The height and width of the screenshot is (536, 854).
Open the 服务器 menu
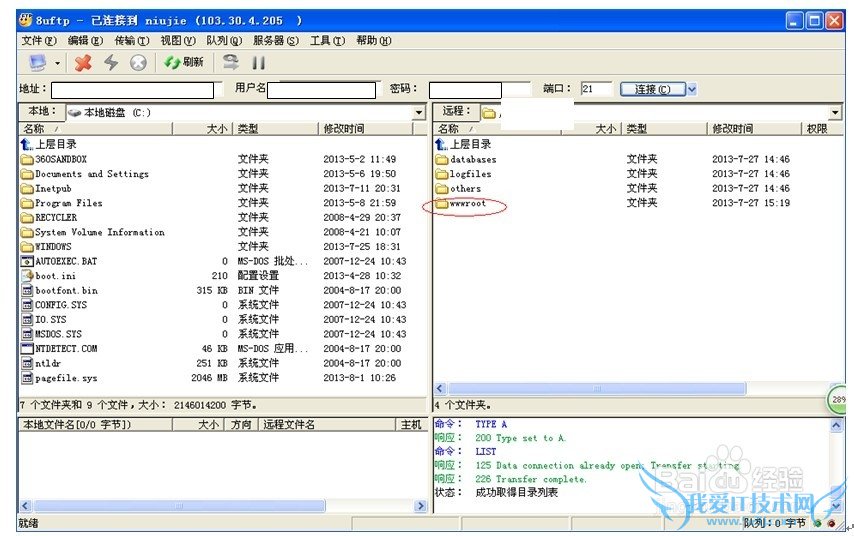coord(276,41)
